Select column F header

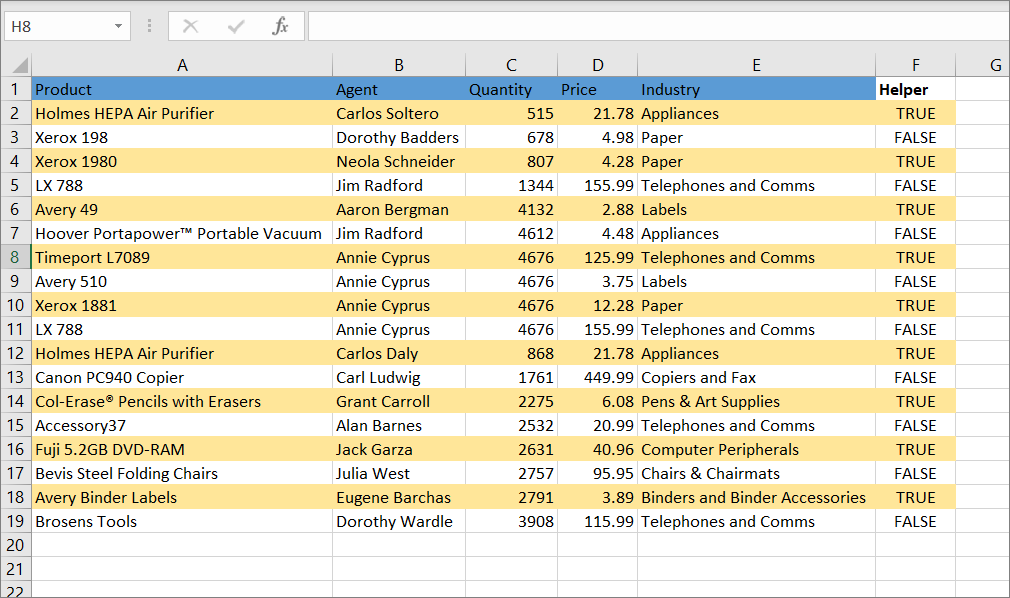coord(915,65)
